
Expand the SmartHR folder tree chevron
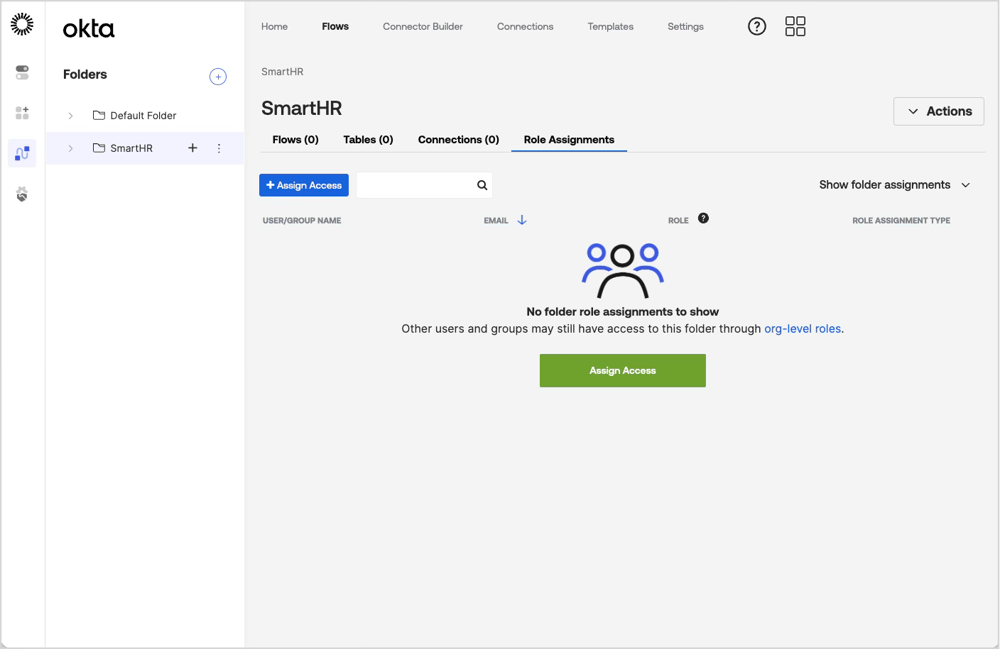coord(71,148)
